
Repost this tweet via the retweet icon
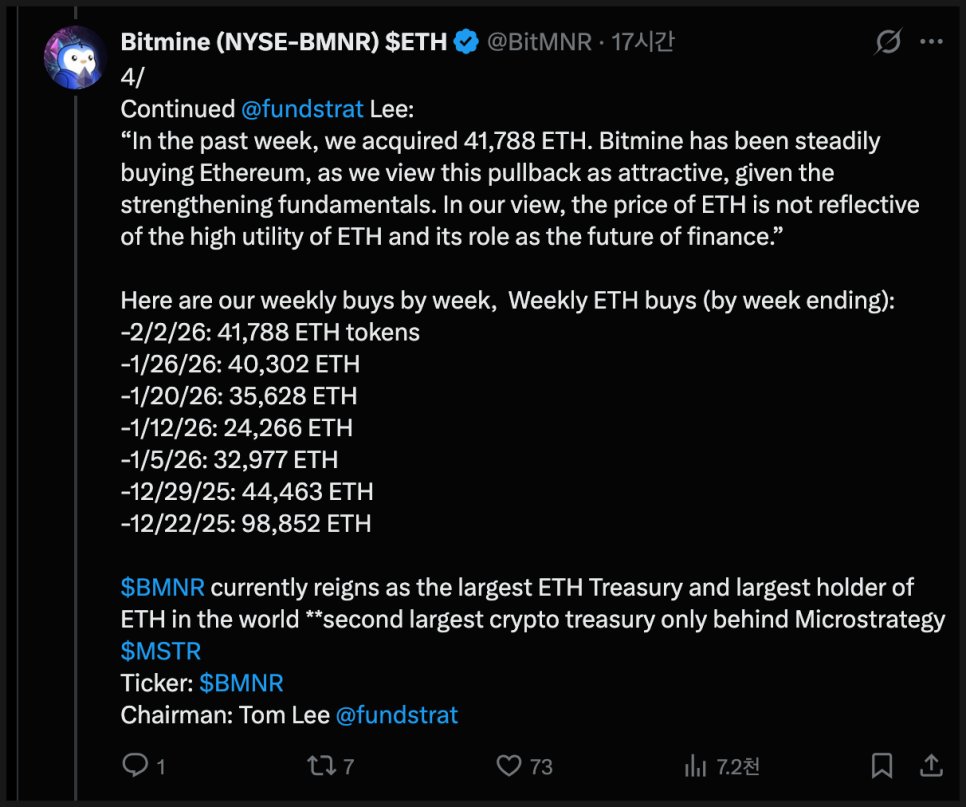click(322, 766)
